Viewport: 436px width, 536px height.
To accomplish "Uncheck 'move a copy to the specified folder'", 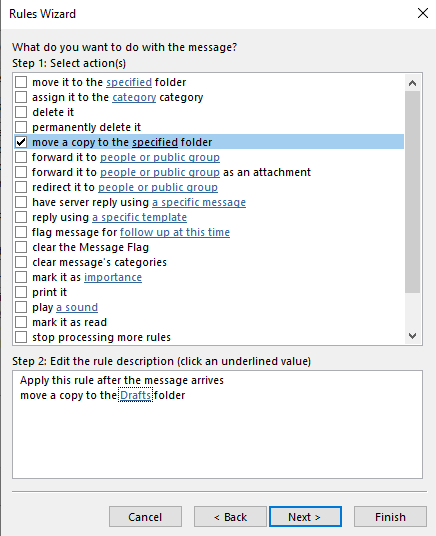I will tap(21, 142).
